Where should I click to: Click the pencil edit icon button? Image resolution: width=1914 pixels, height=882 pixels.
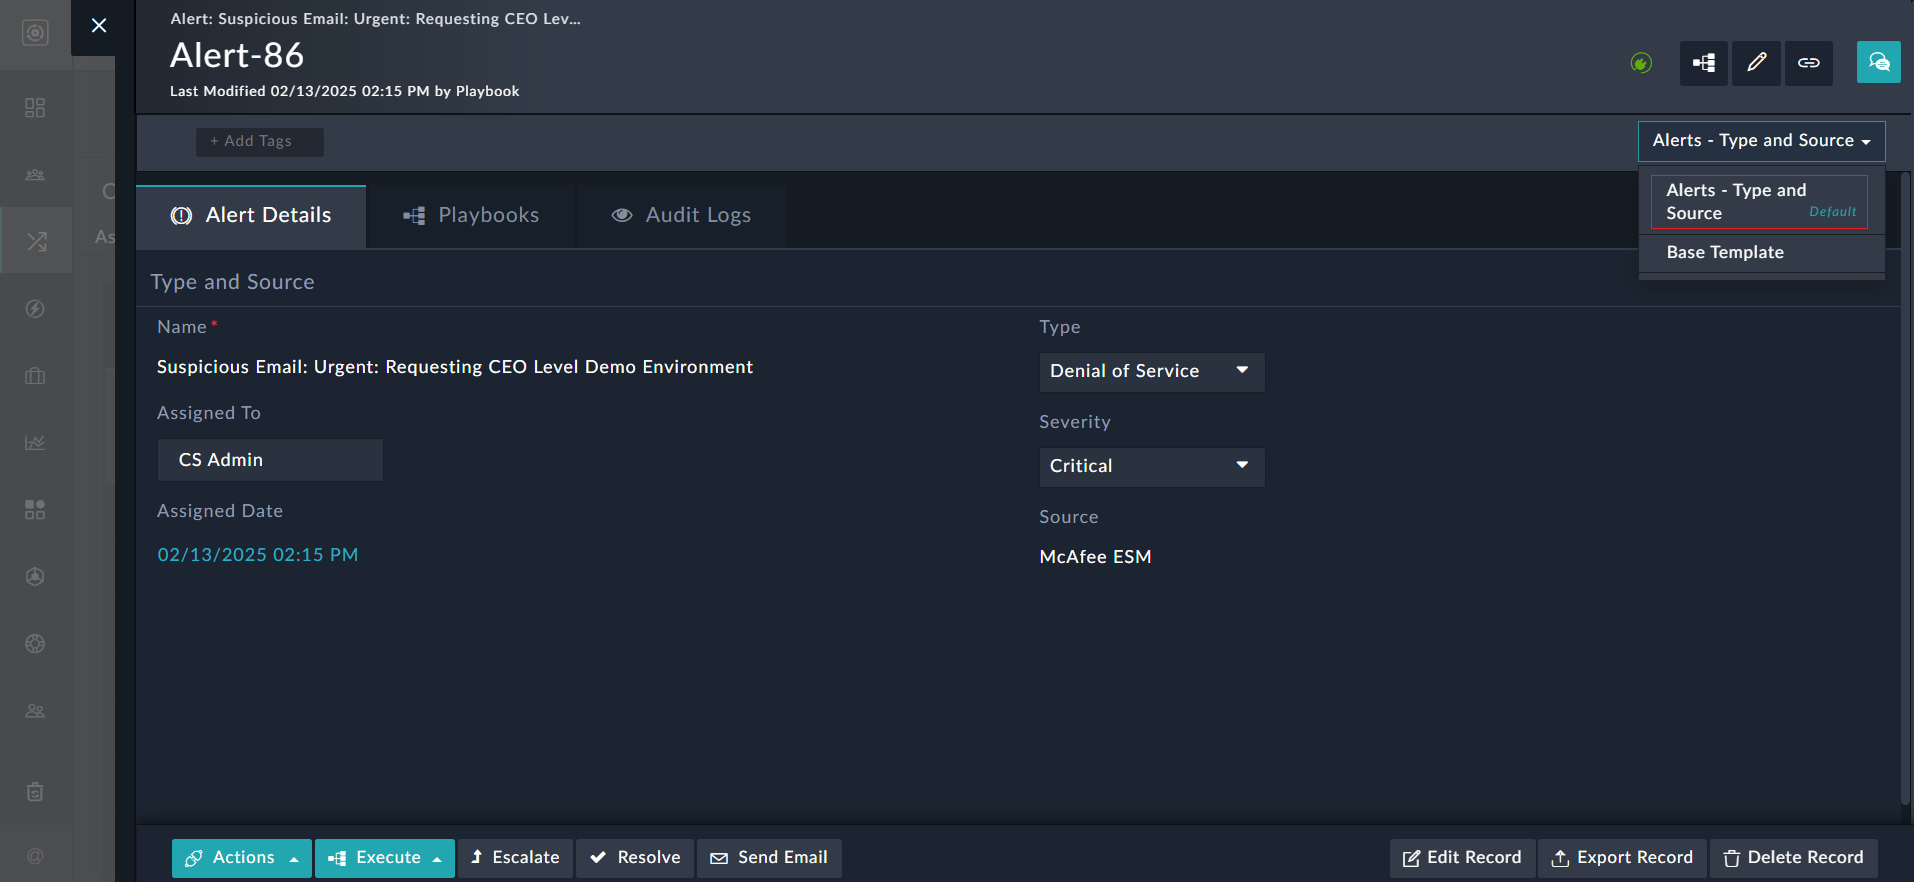pos(1757,63)
